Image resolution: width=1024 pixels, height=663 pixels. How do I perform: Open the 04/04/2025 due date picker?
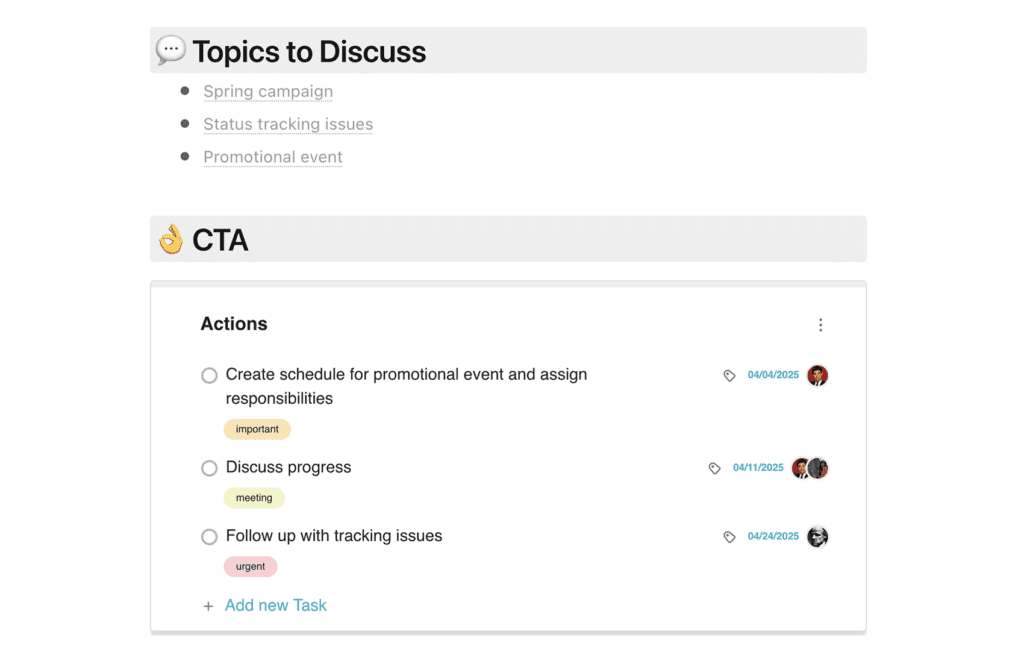(x=773, y=376)
